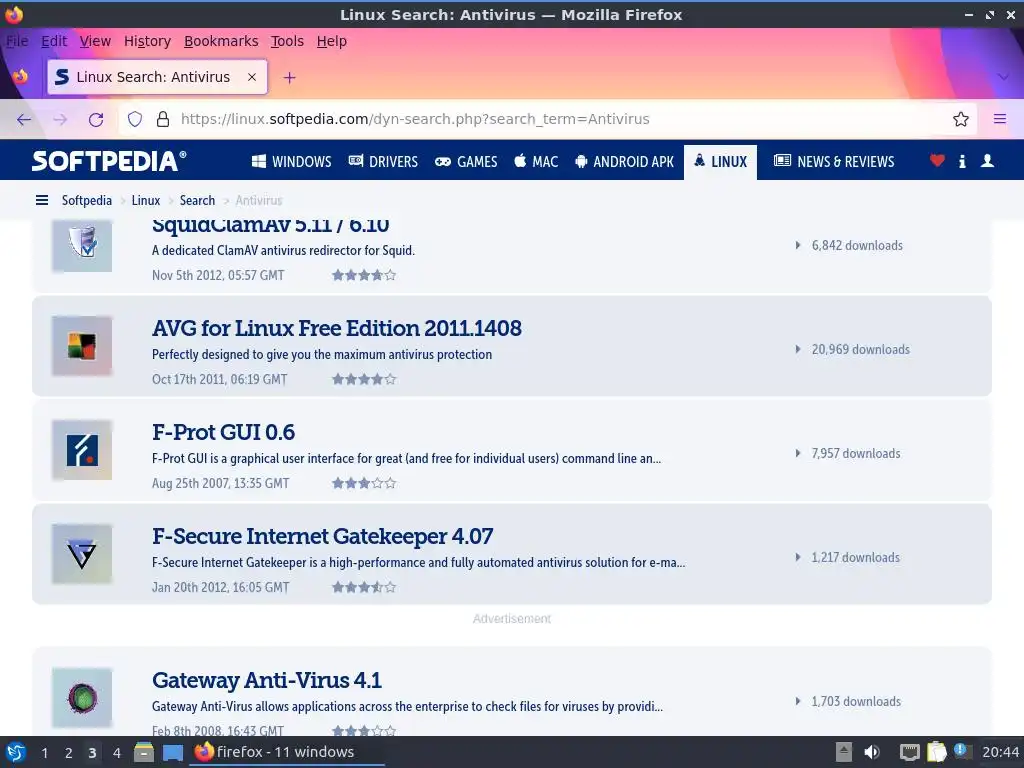
Task: Click the F-Secure Gatekeeper star rating
Action: click(x=364, y=587)
